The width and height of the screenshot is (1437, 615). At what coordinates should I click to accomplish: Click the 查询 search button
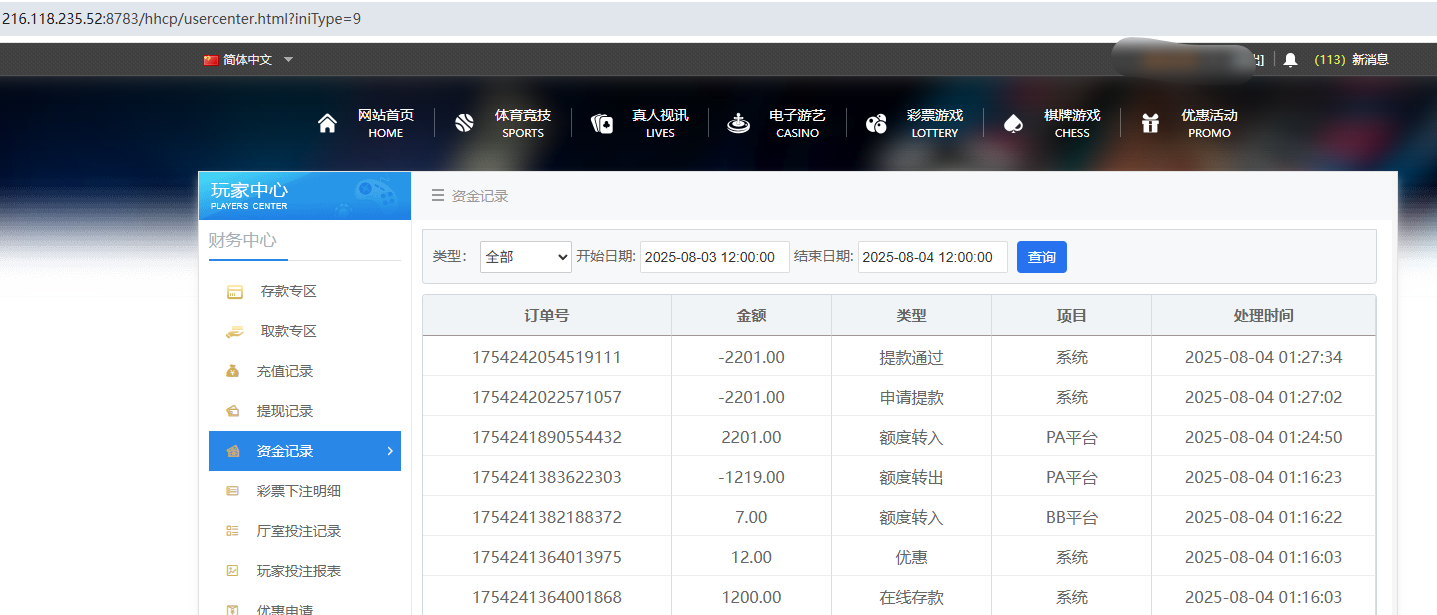pyautogui.click(x=1041, y=257)
